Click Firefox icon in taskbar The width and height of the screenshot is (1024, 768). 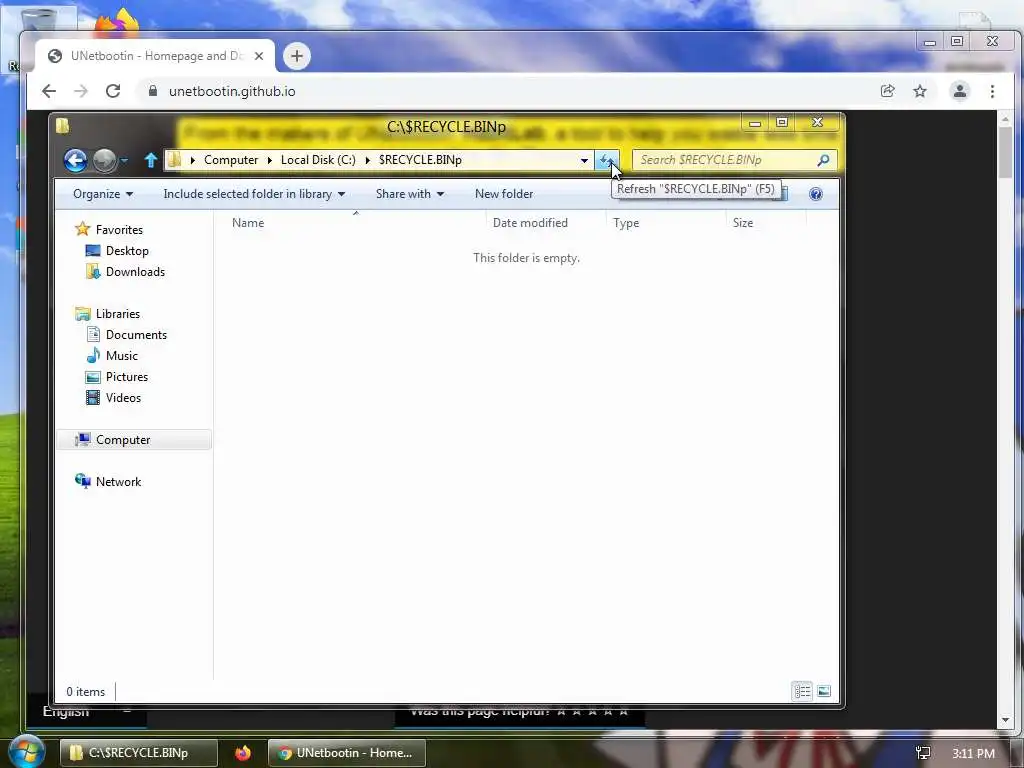click(242, 753)
